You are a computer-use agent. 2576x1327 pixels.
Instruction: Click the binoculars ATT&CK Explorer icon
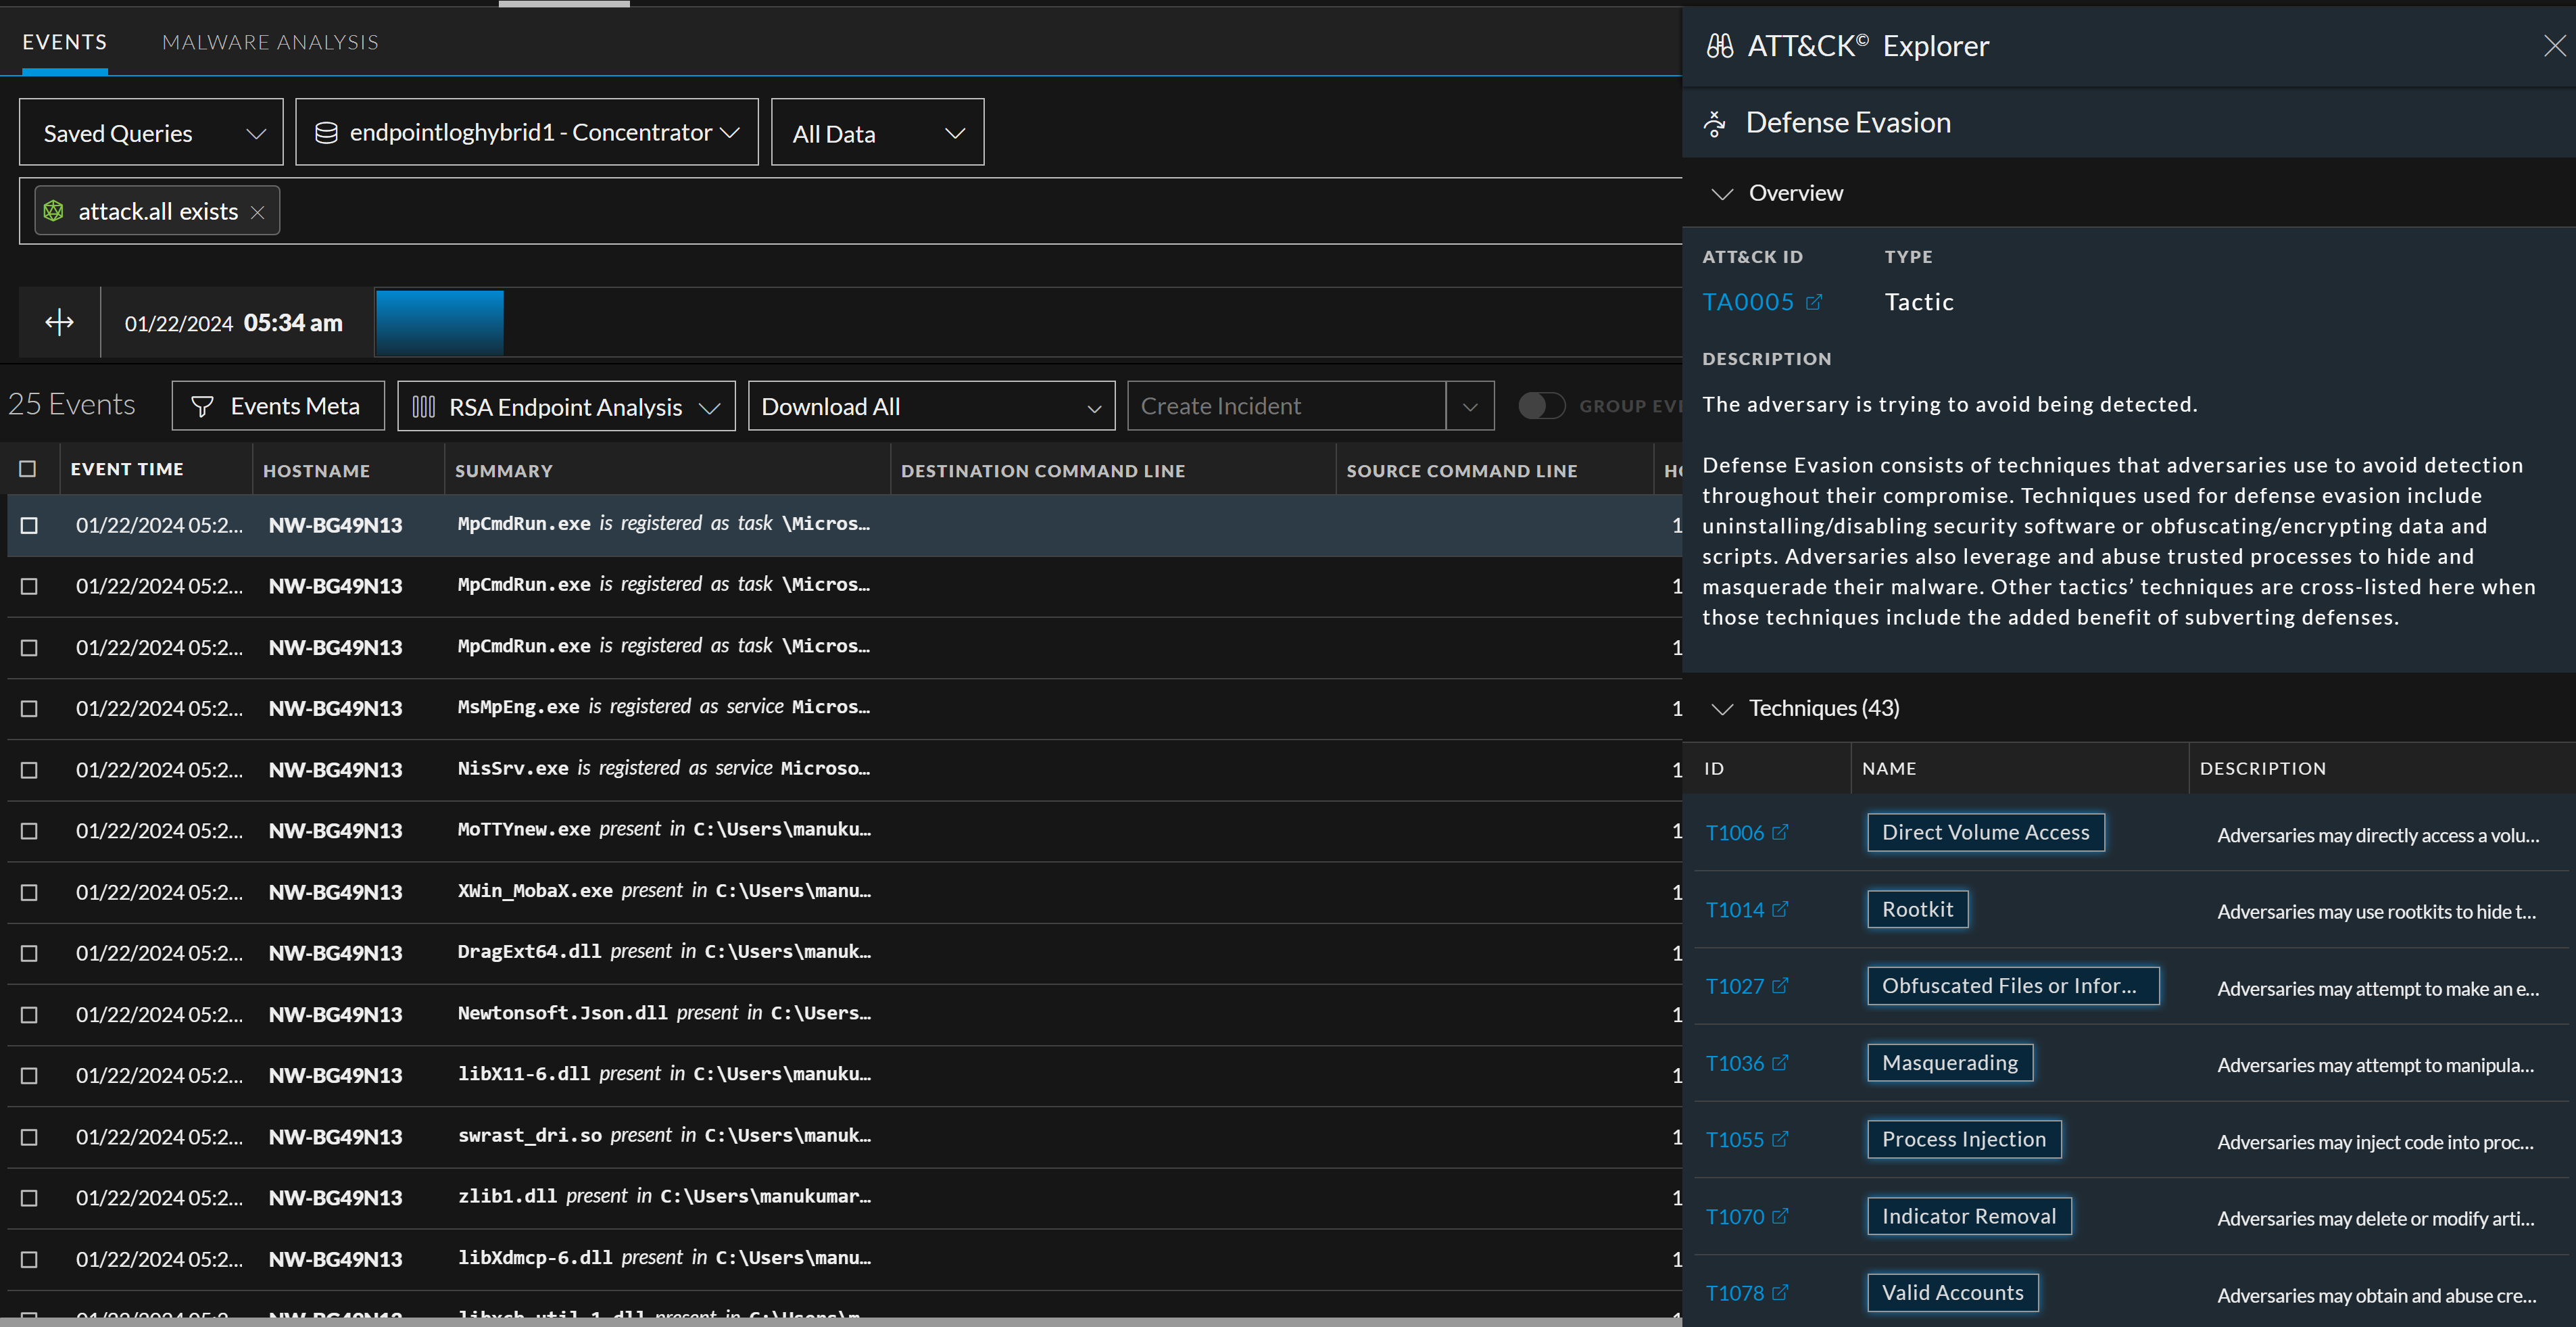coord(1719,46)
